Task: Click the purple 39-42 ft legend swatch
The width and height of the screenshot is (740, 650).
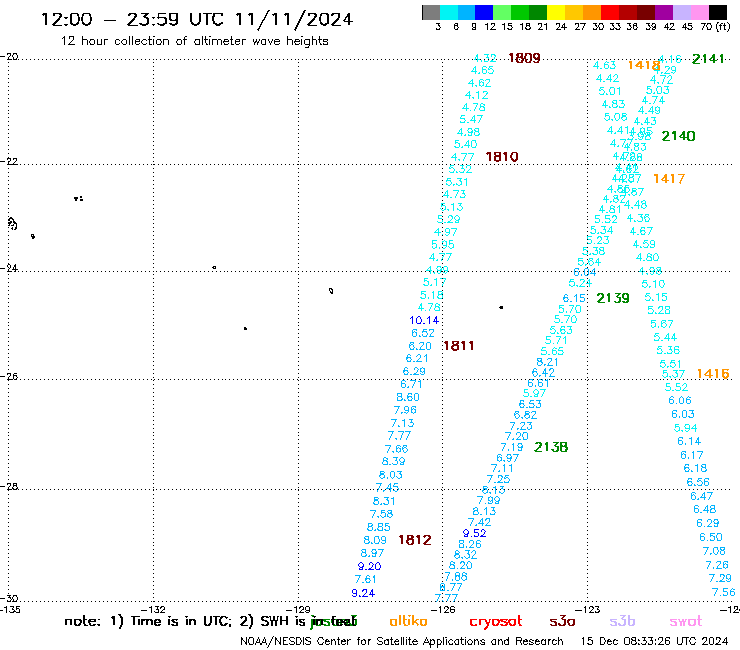Action: 664,12
